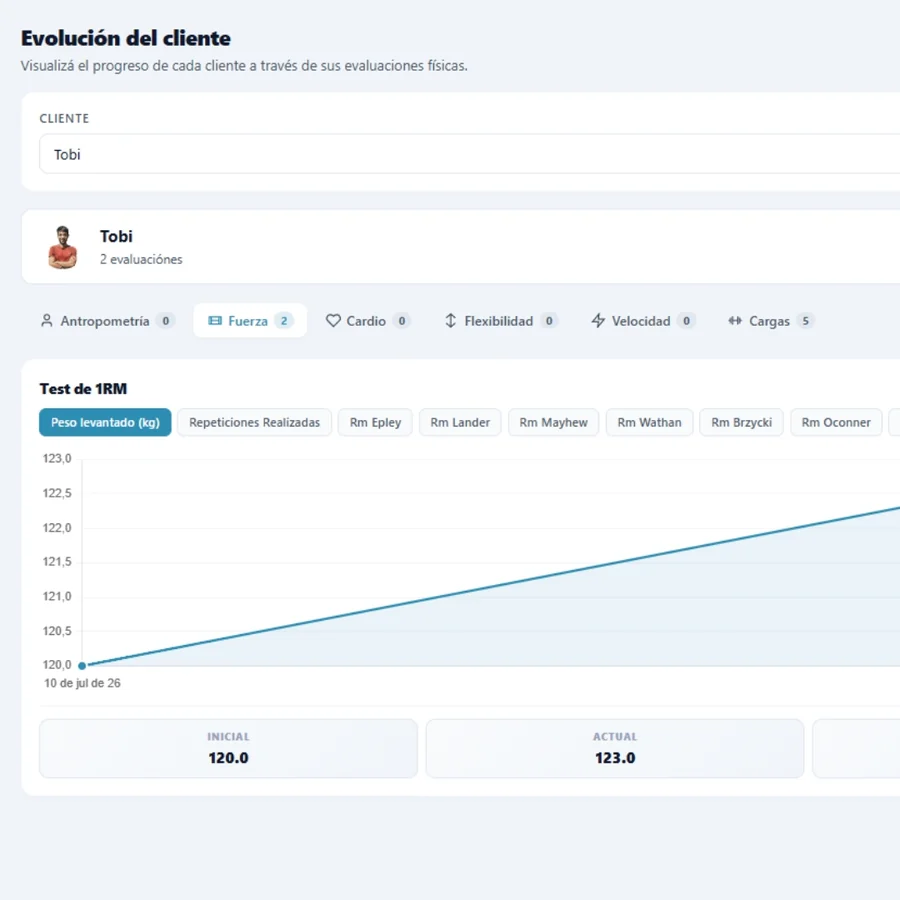Click the INICIAL 120.0 stat card
The width and height of the screenshot is (900, 900).
tap(228, 748)
